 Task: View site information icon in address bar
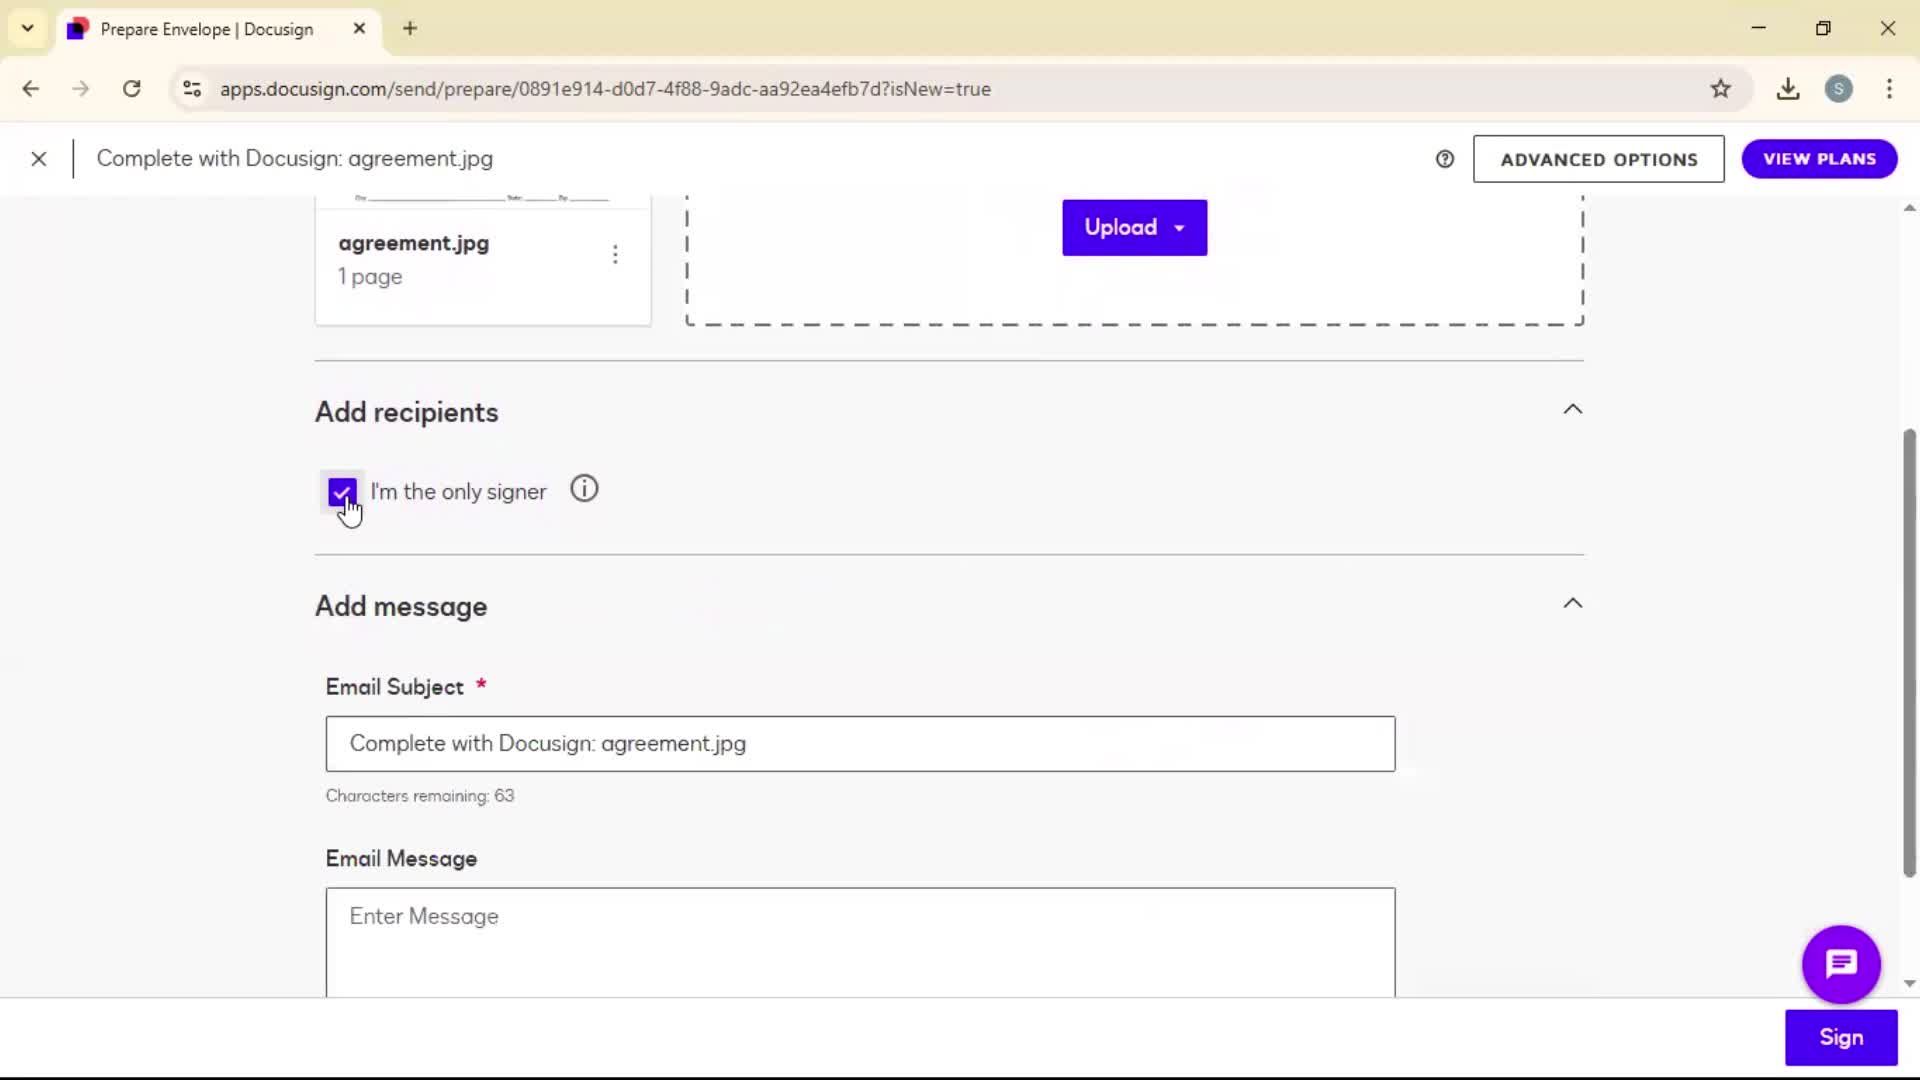pyautogui.click(x=192, y=89)
